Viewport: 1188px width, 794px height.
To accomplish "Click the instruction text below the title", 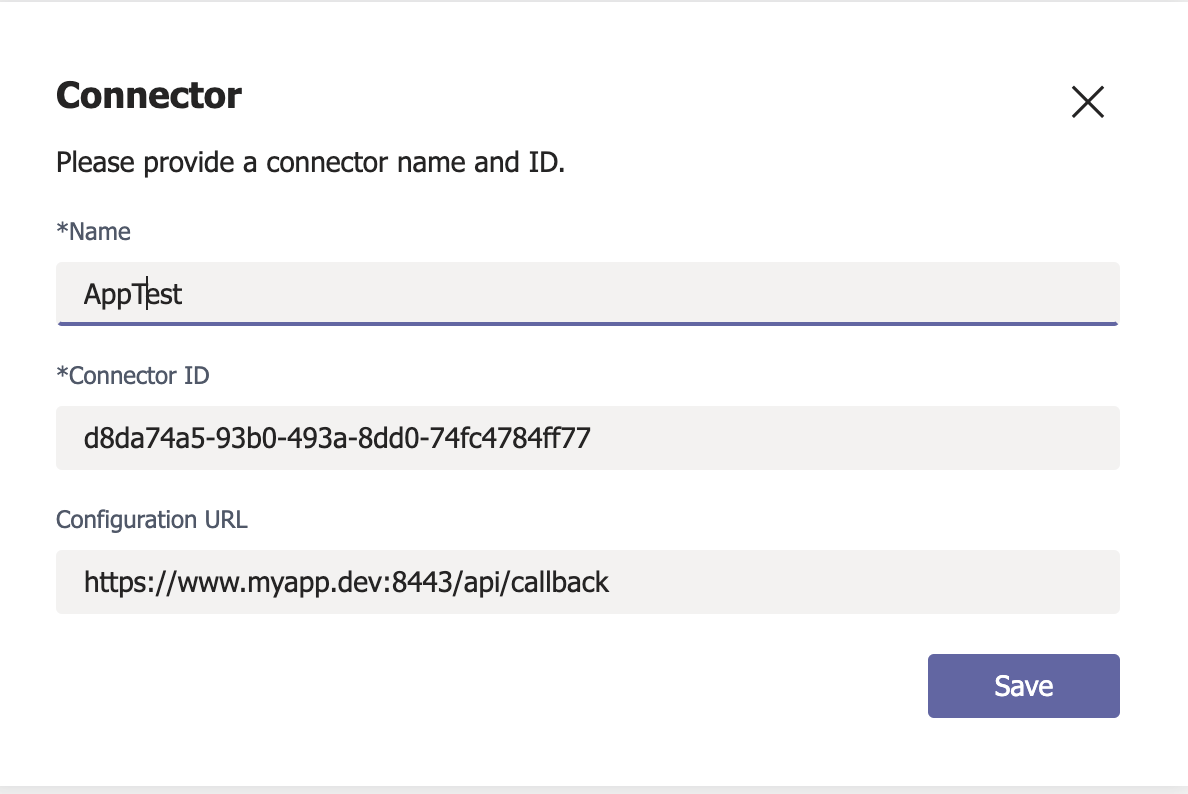I will point(310,162).
